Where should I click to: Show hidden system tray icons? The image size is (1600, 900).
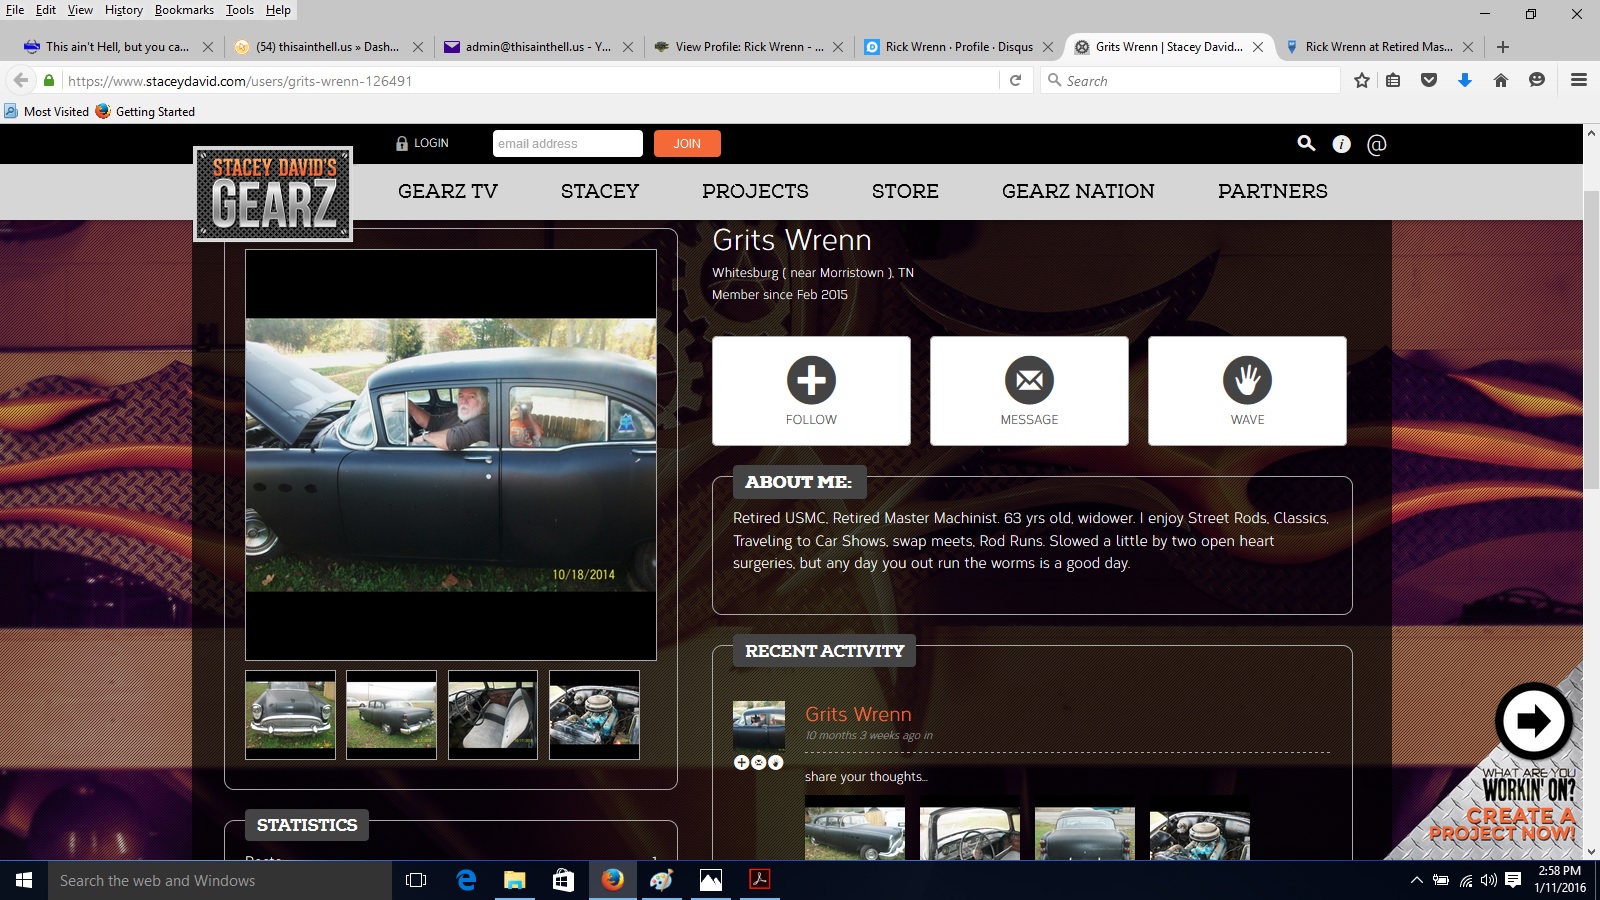pos(1416,880)
